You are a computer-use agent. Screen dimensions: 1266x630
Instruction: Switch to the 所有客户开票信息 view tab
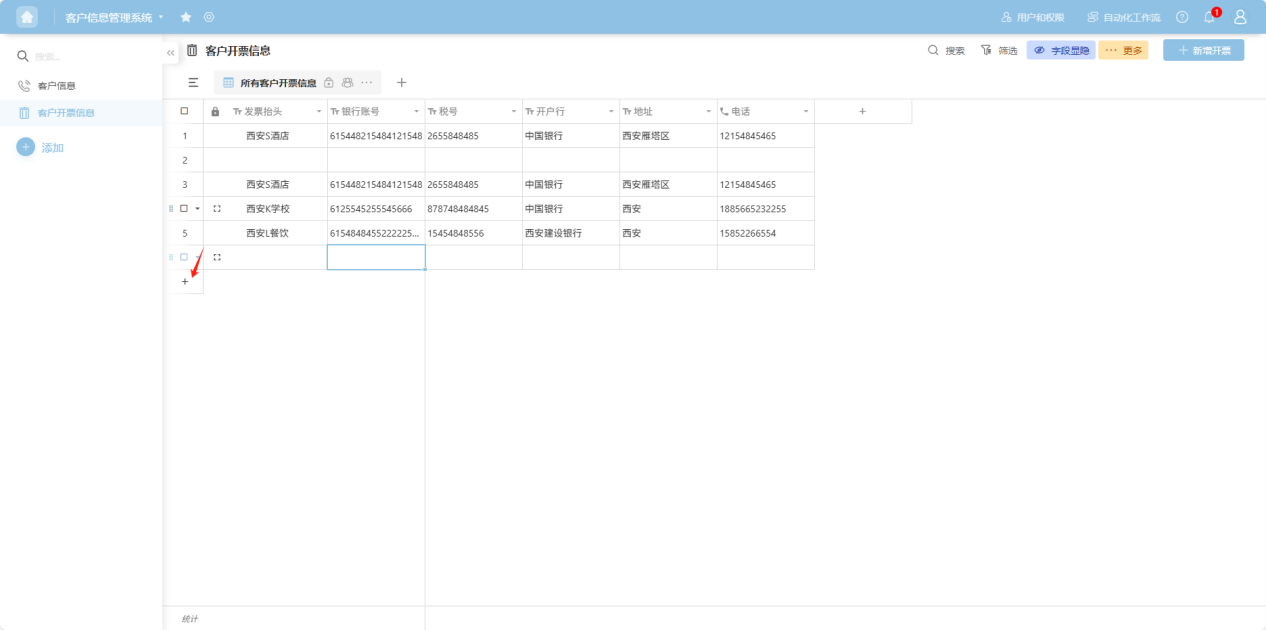[277, 83]
